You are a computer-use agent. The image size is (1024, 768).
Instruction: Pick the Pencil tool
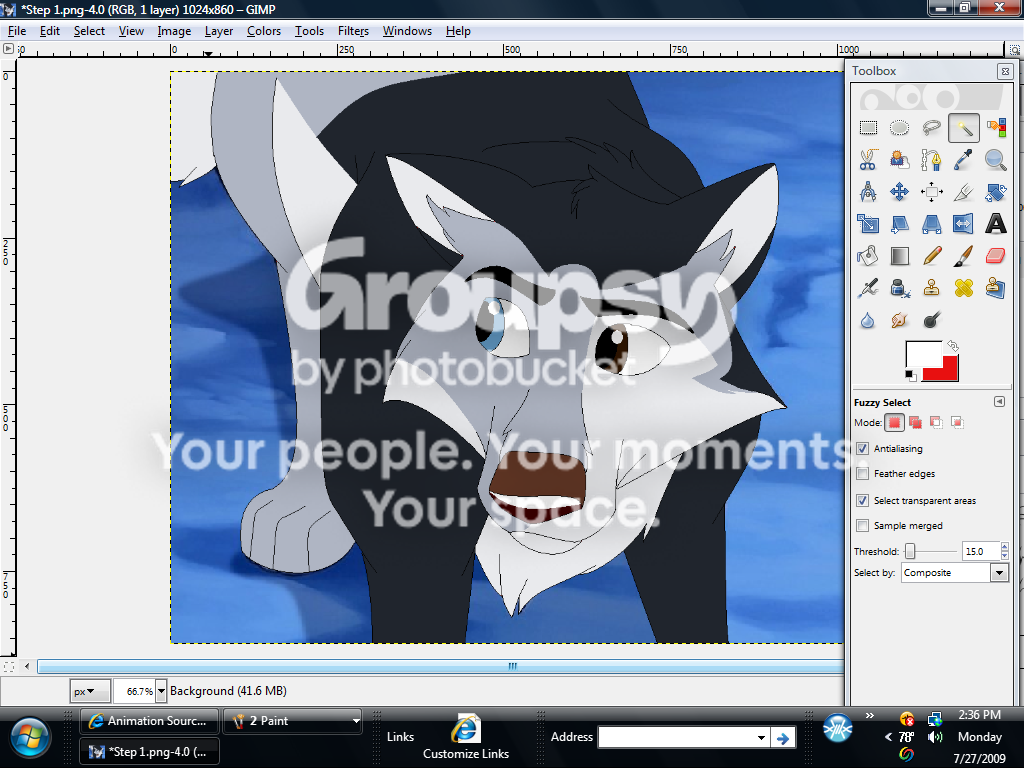click(932, 256)
